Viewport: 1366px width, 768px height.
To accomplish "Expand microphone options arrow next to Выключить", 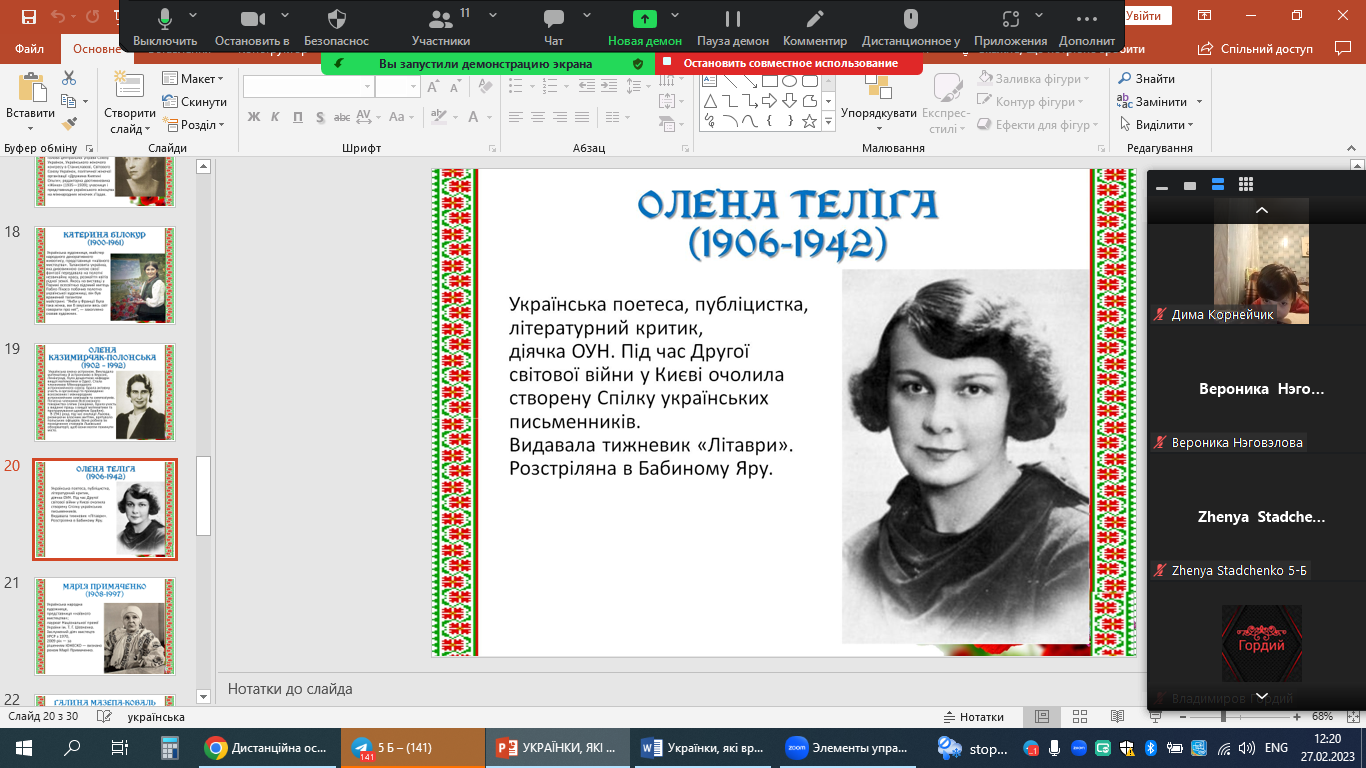I will (192, 16).
